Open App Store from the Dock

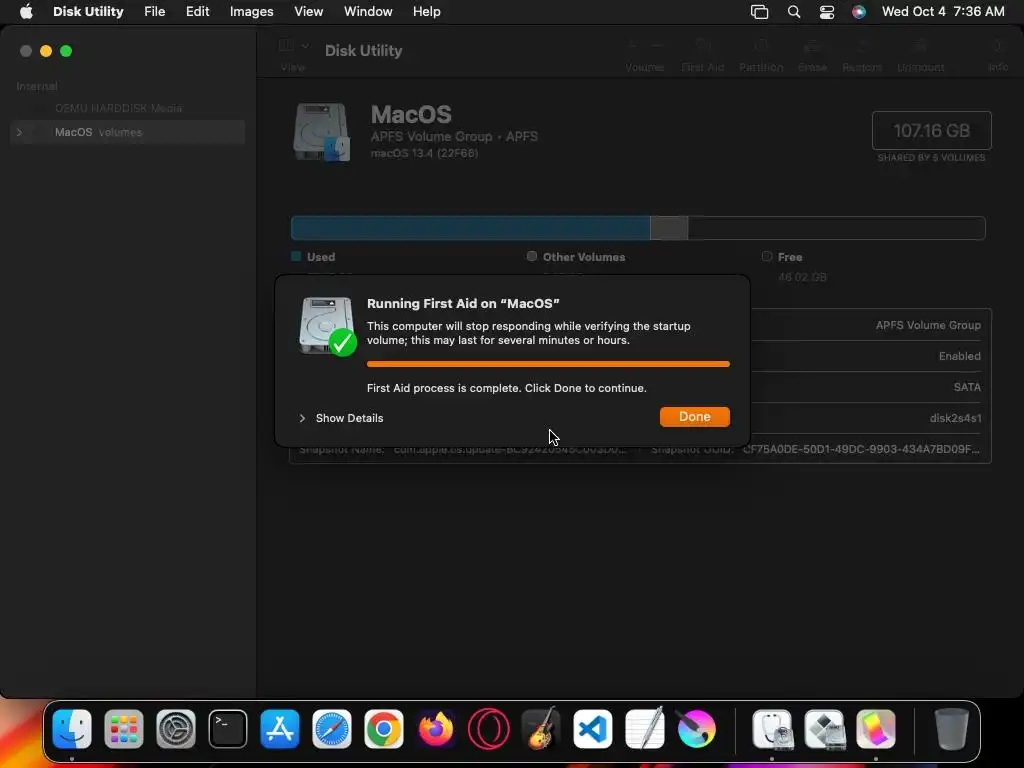280,729
